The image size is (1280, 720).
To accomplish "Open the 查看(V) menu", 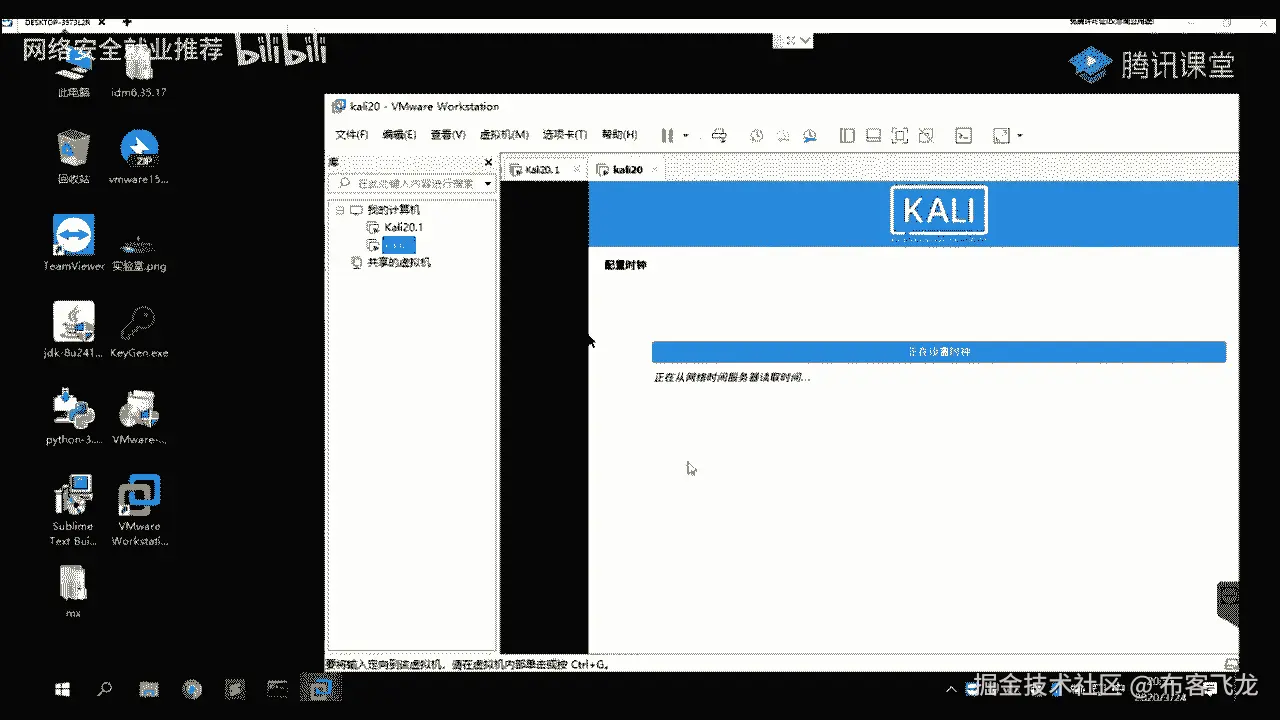I will [448, 135].
